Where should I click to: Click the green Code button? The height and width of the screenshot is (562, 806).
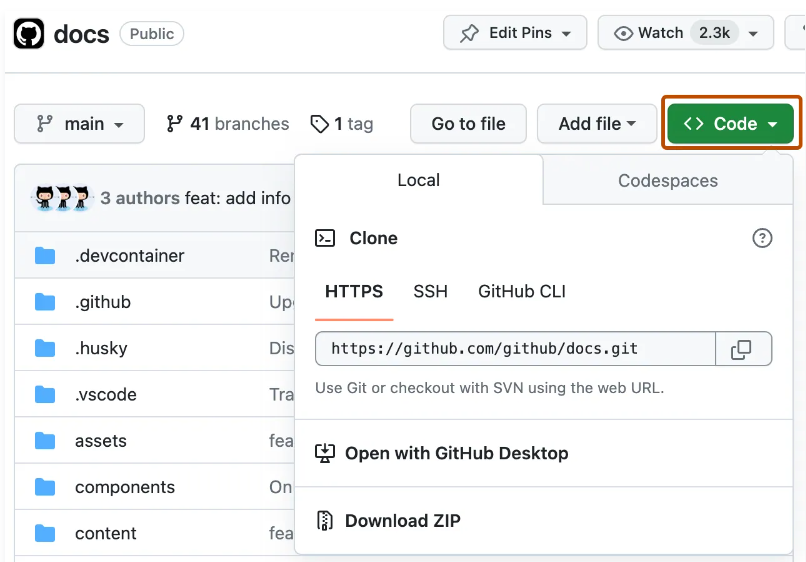tap(730, 123)
